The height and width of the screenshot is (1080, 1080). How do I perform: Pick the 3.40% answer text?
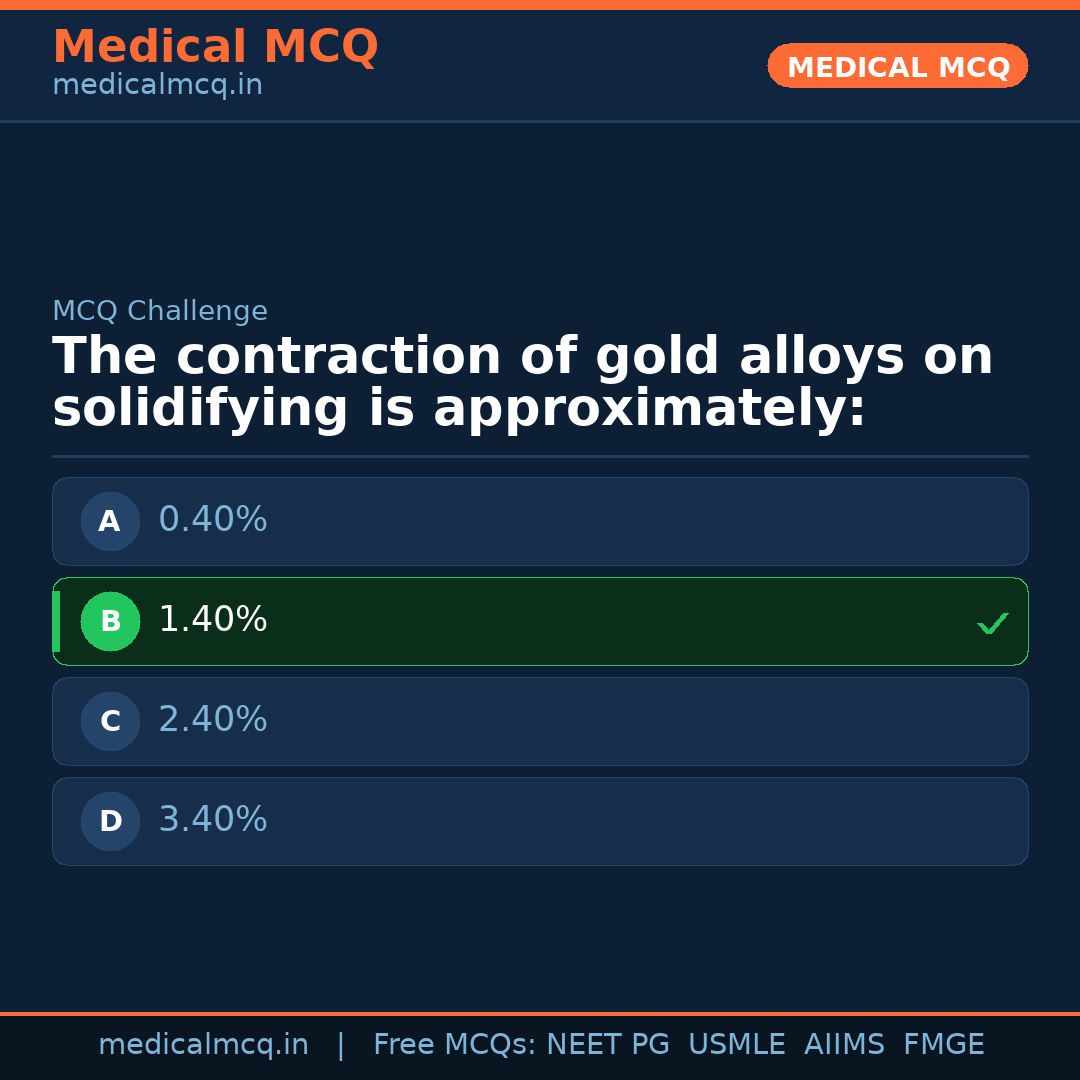click(x=213, y=820)
